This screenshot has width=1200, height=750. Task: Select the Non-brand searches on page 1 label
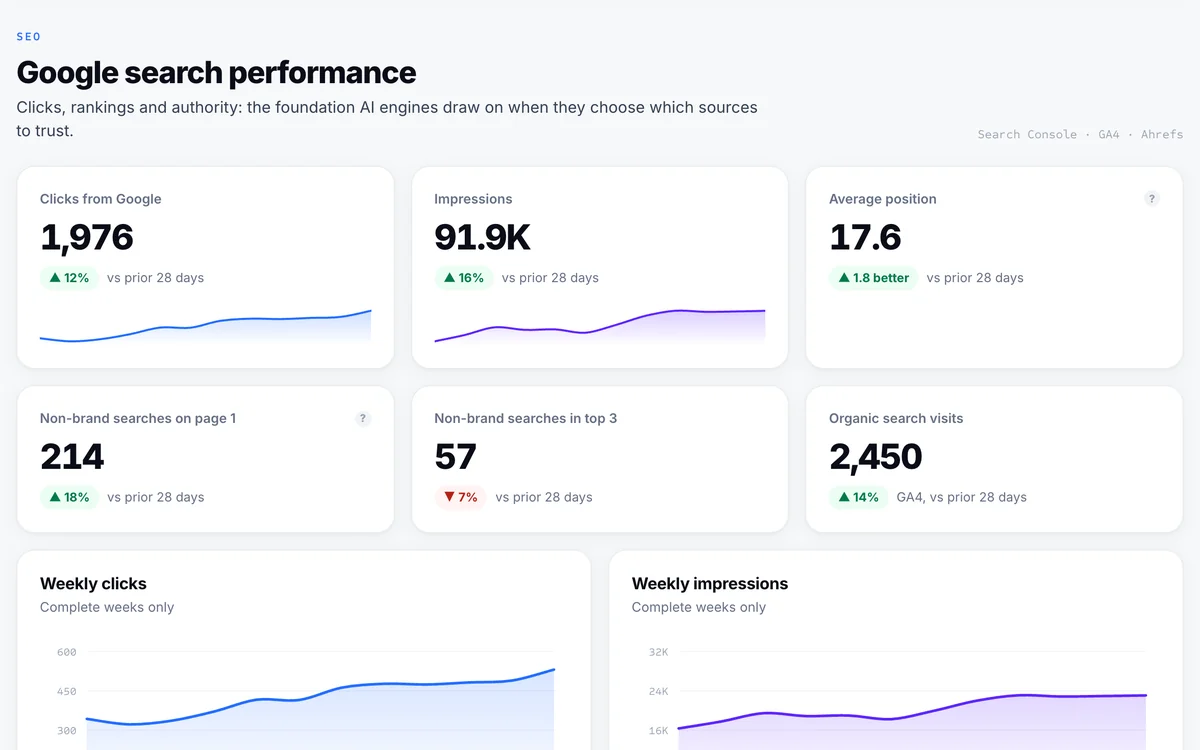138,418
